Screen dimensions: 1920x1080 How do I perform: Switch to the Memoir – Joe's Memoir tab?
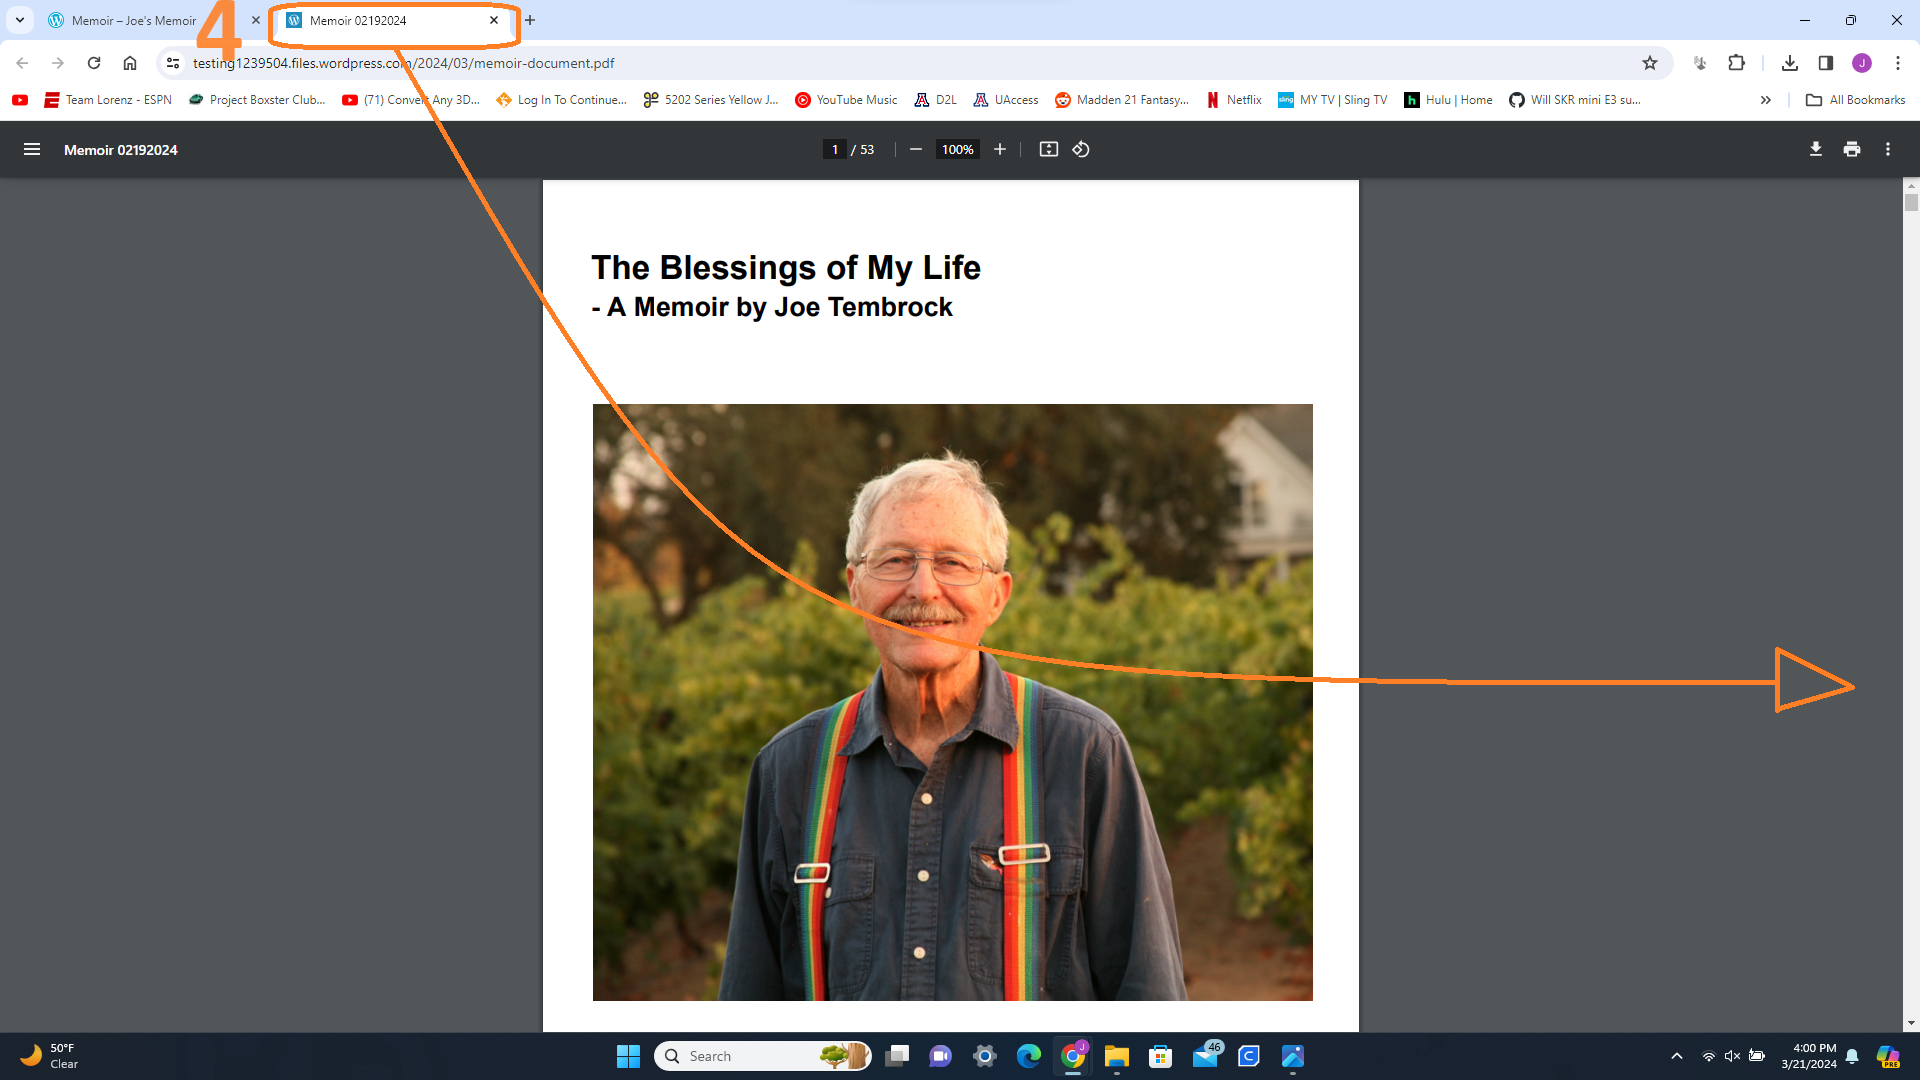(x=133, y=20)
